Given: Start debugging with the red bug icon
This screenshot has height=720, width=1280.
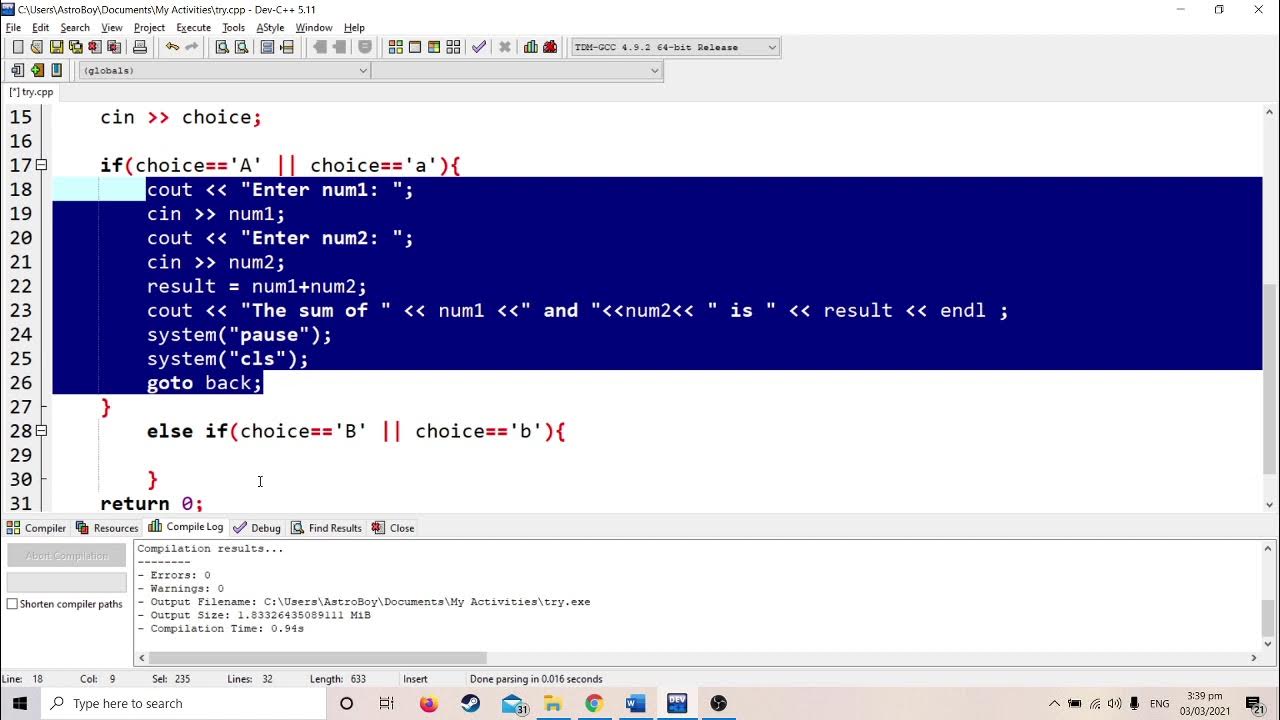Looking at the screenshot, I should tap(550, 47).
